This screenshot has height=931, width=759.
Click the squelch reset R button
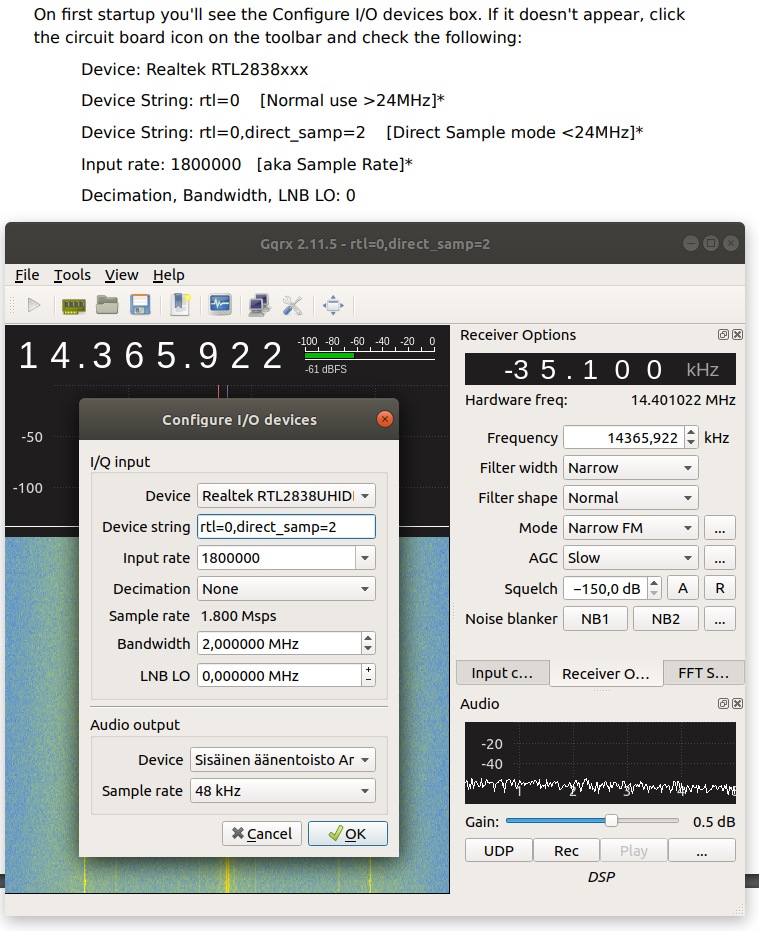click(720, 588)
